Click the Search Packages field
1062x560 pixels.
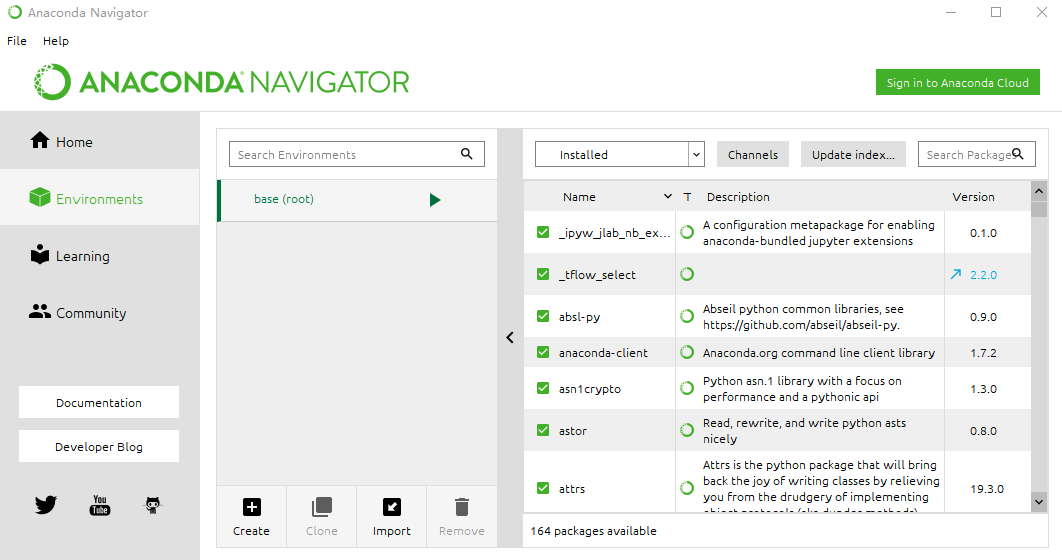[977, 154]
